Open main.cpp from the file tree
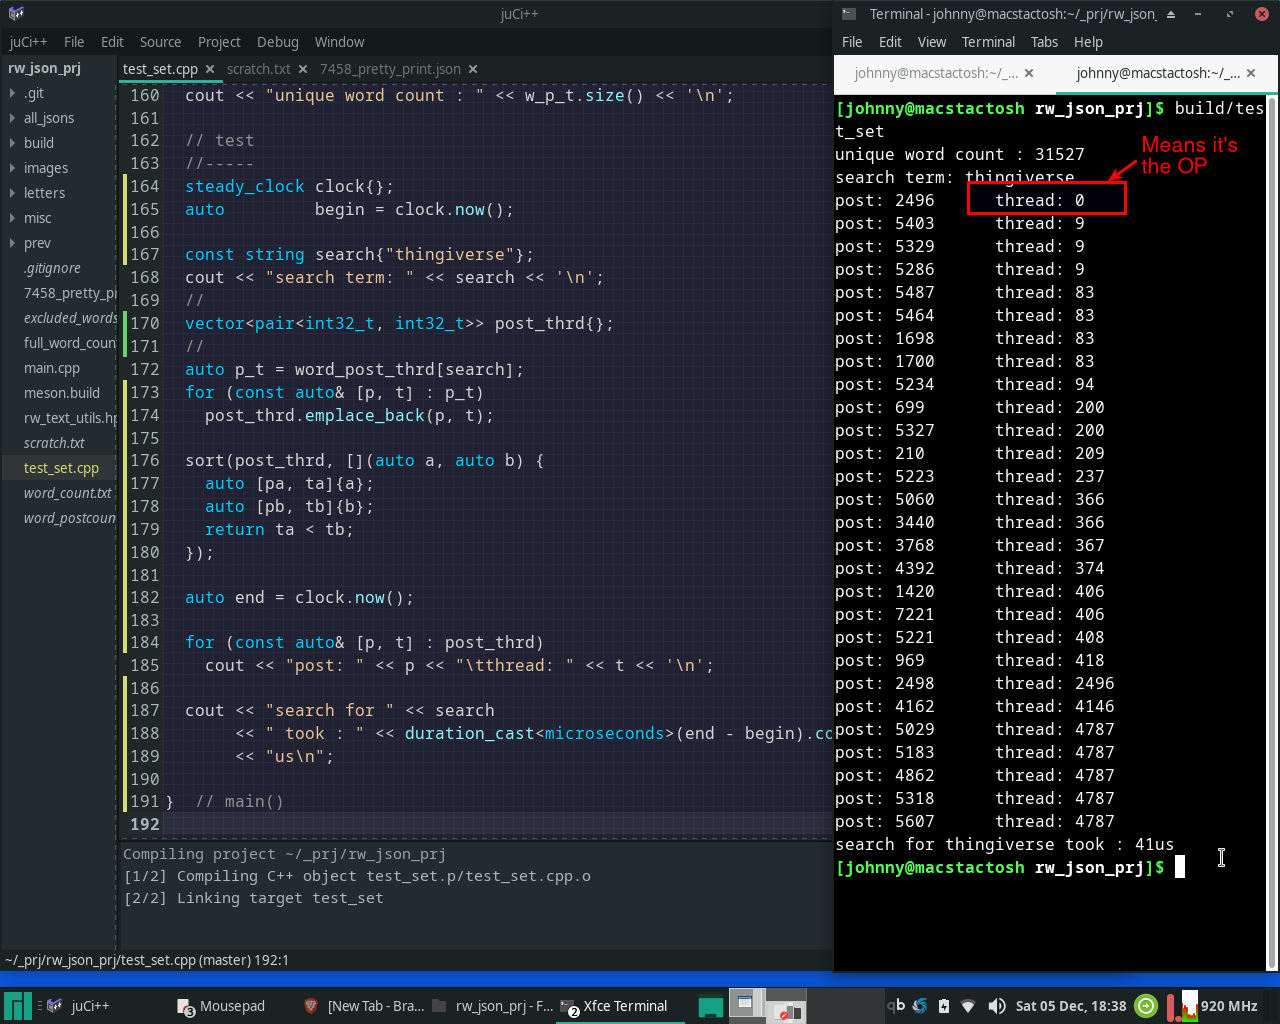Image resolution: width=1280 pixels, height=1024 pixels. pos(52,368)
